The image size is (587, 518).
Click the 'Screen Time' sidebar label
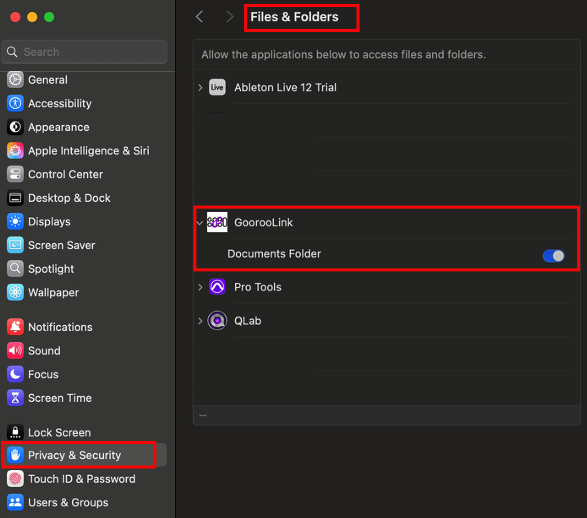pyautogui.click(x=60, y=398)
